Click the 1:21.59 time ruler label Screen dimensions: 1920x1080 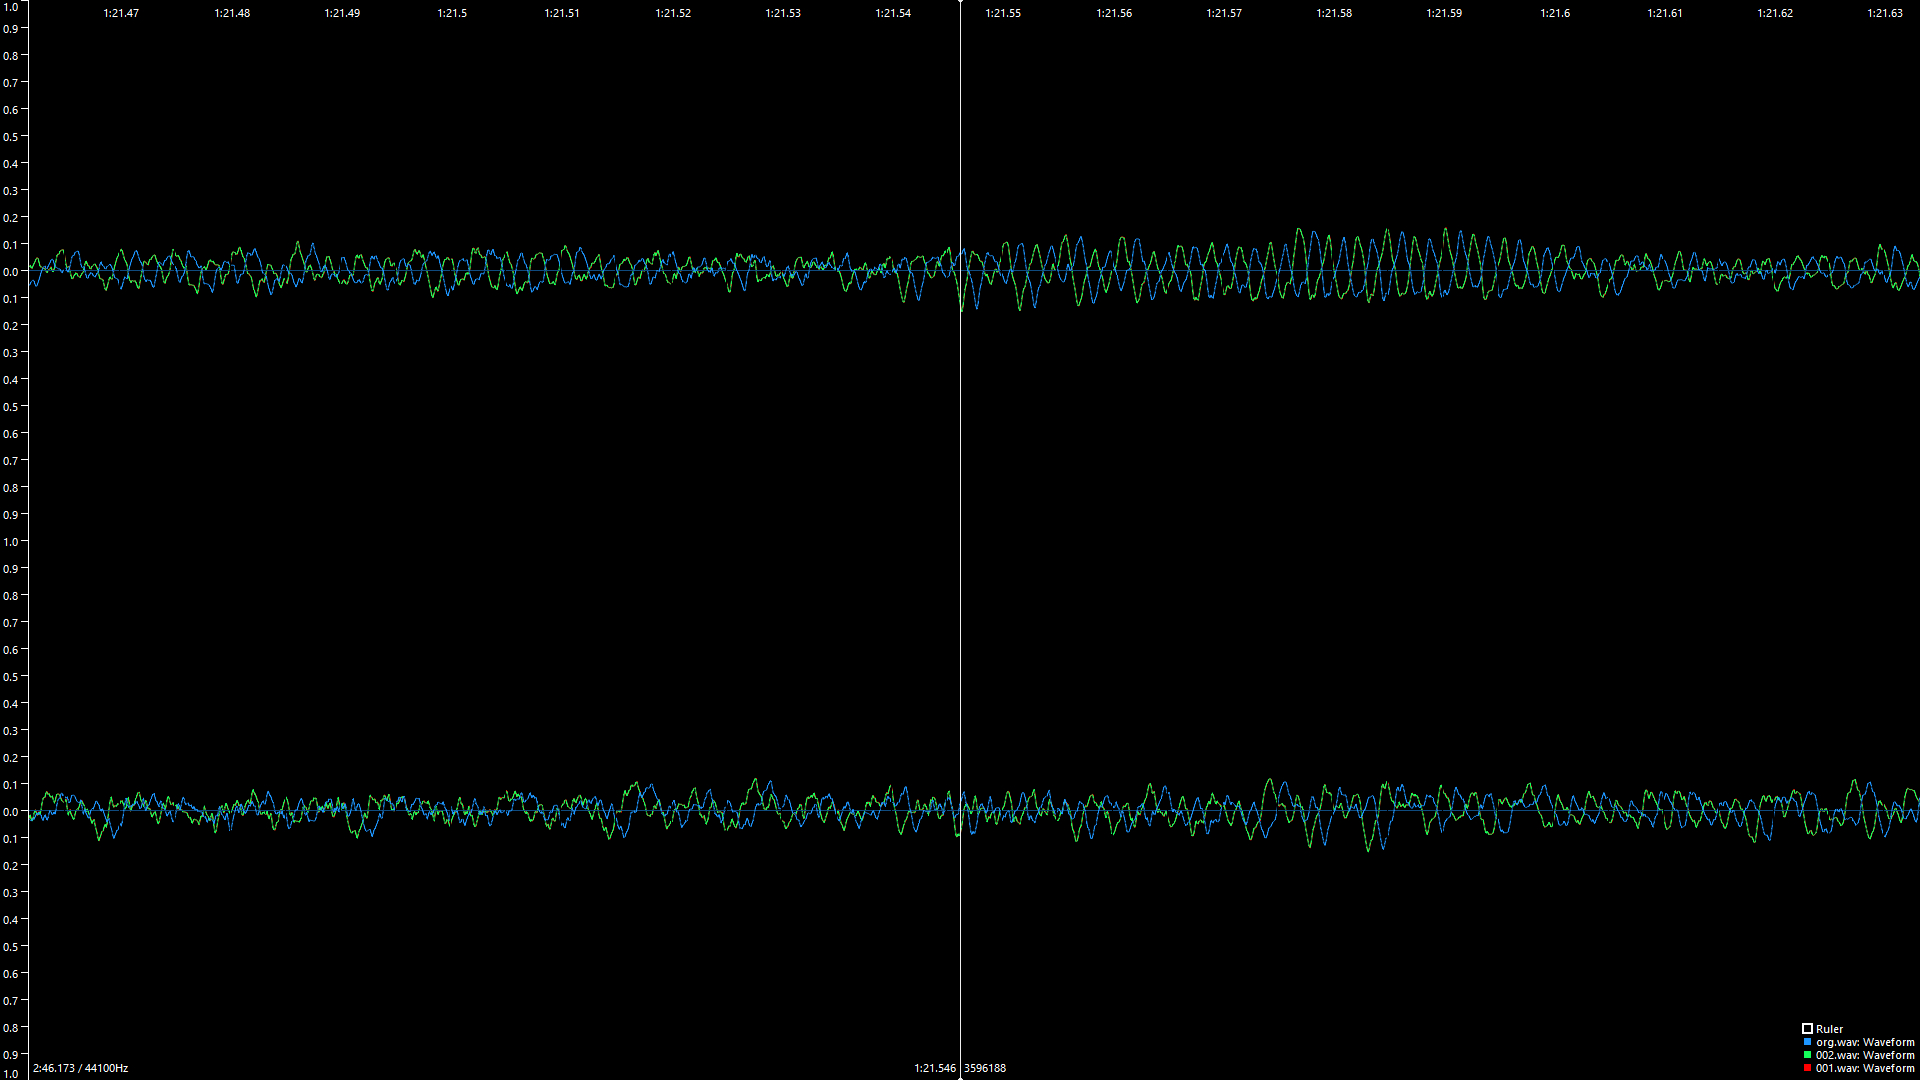point(1444,13)
